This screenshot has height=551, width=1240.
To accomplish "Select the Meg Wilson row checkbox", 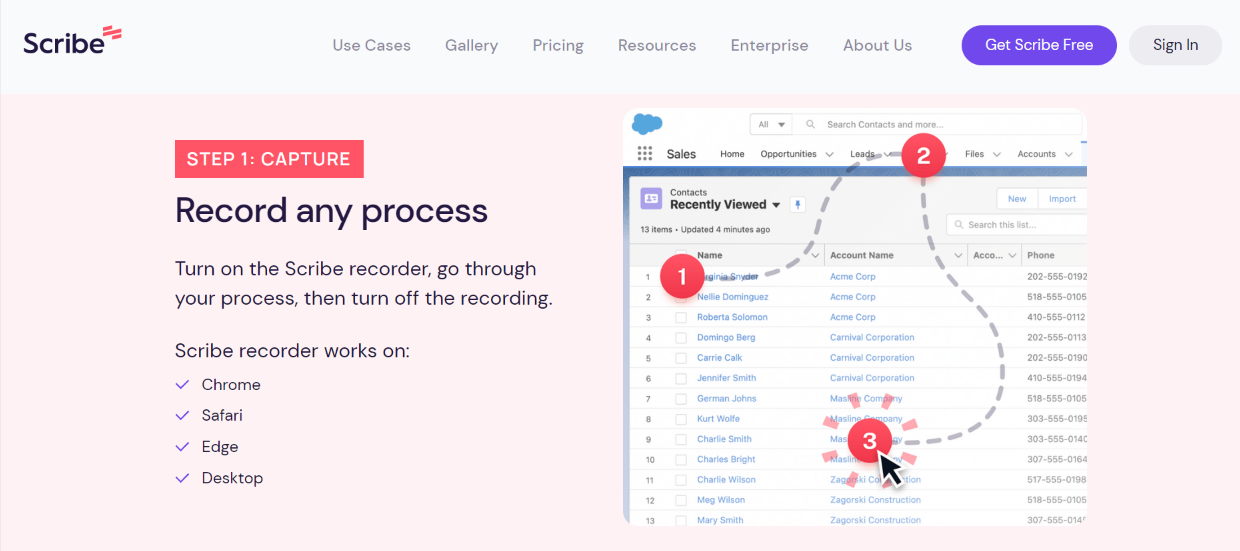I will 681,500.
